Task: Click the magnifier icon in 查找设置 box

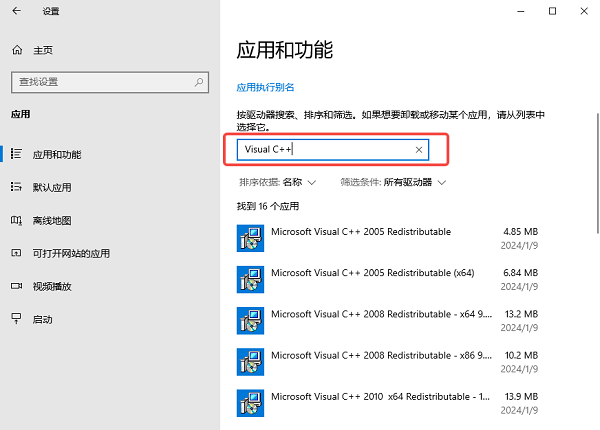Action: click(x=197, y=81)
